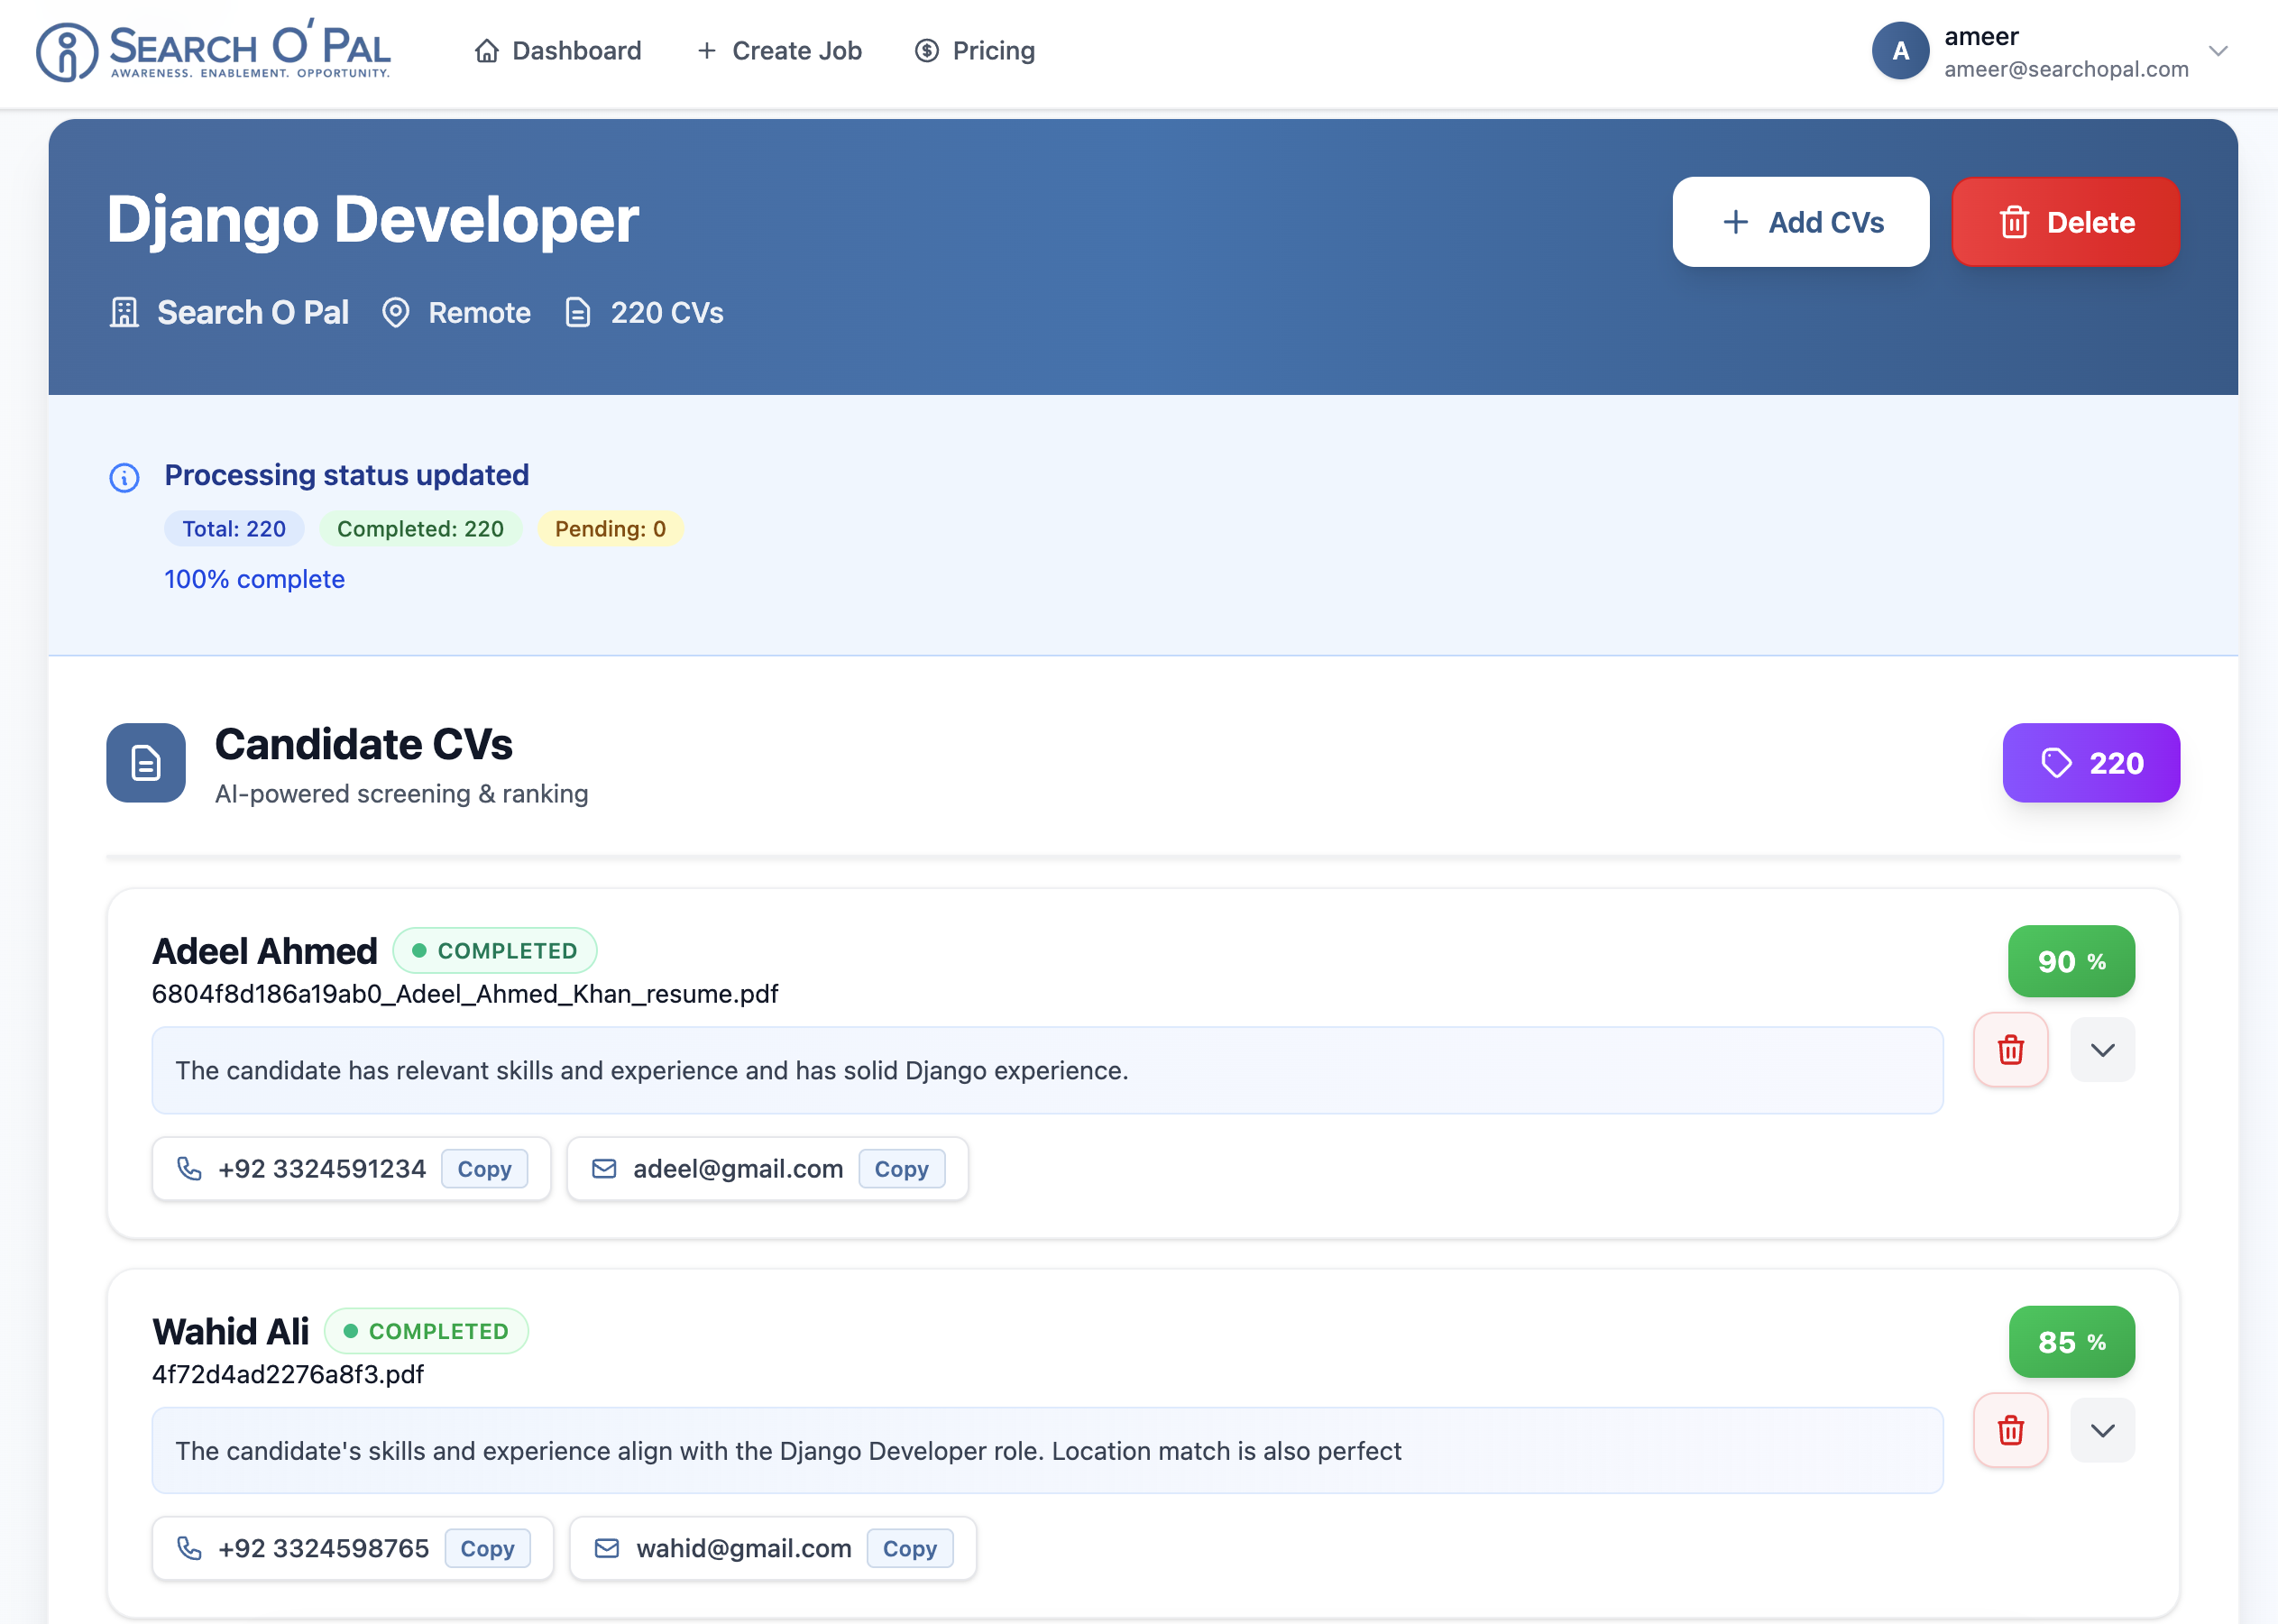Image resolution: width=2278 pixels, height=1624 pixels.
Task: Click the Search O' Pal logo
Action: click(x=213, y=50)
